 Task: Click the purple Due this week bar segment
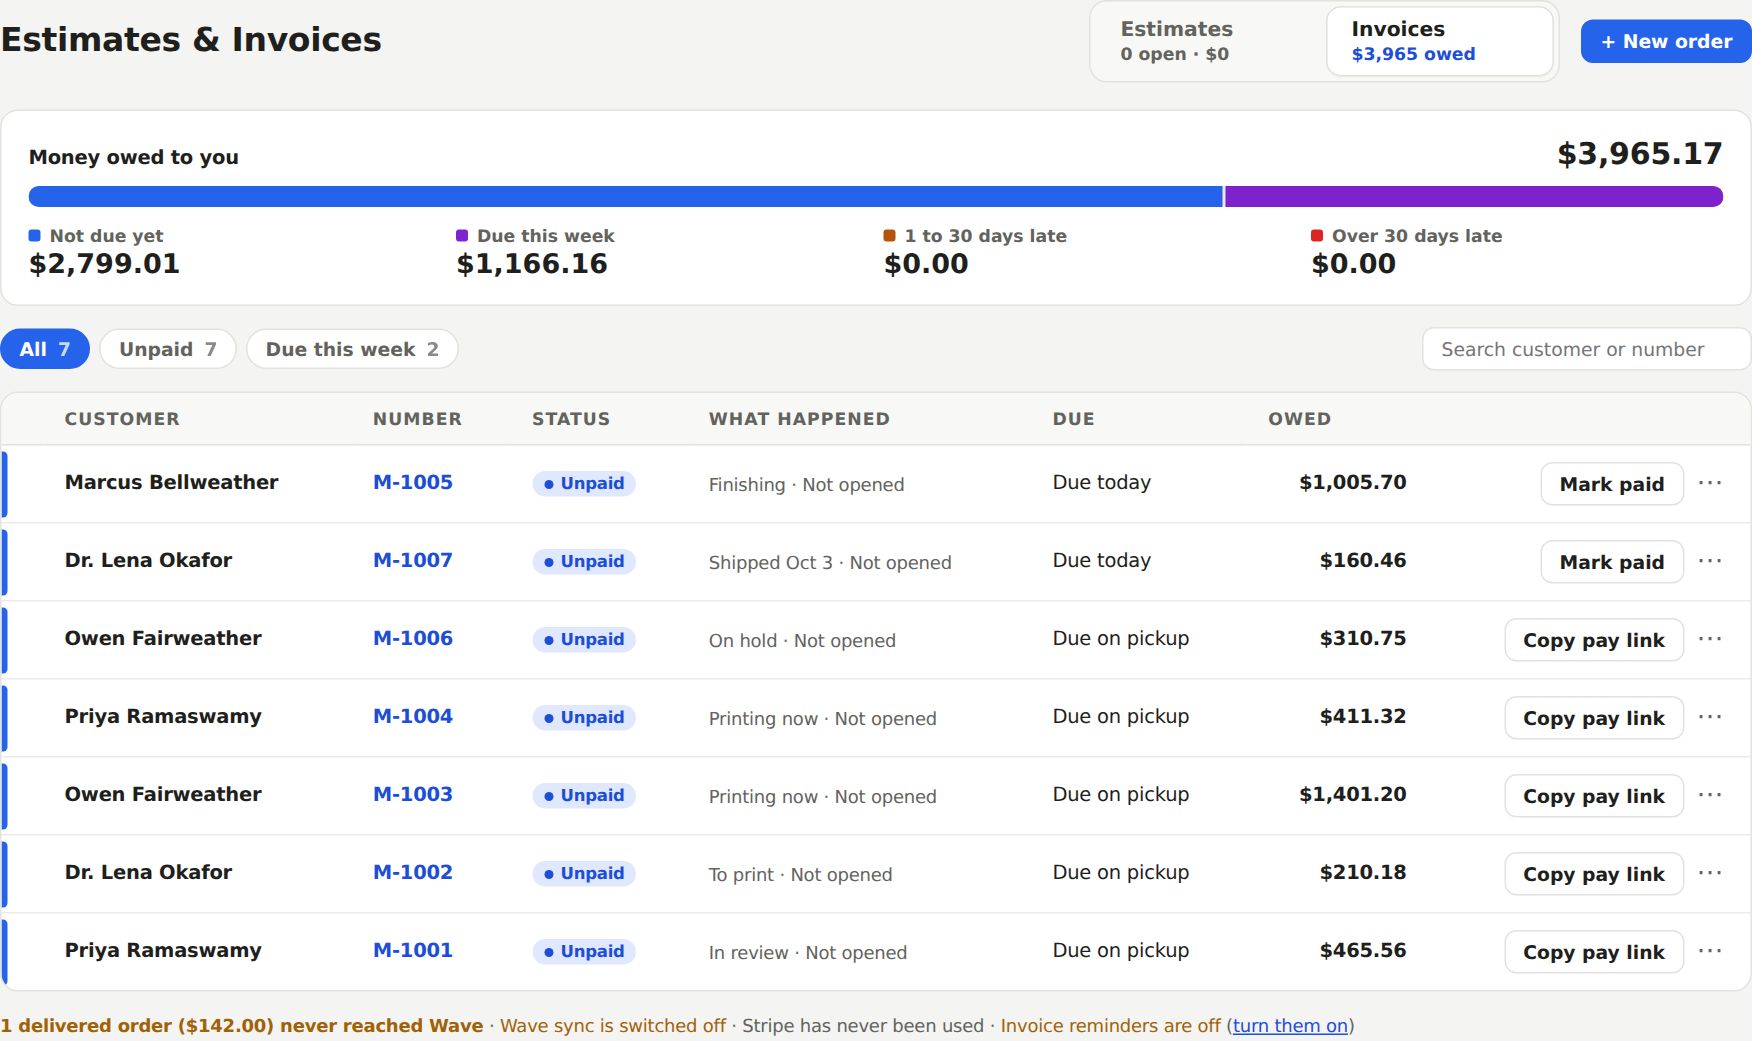click(1474, 196)
